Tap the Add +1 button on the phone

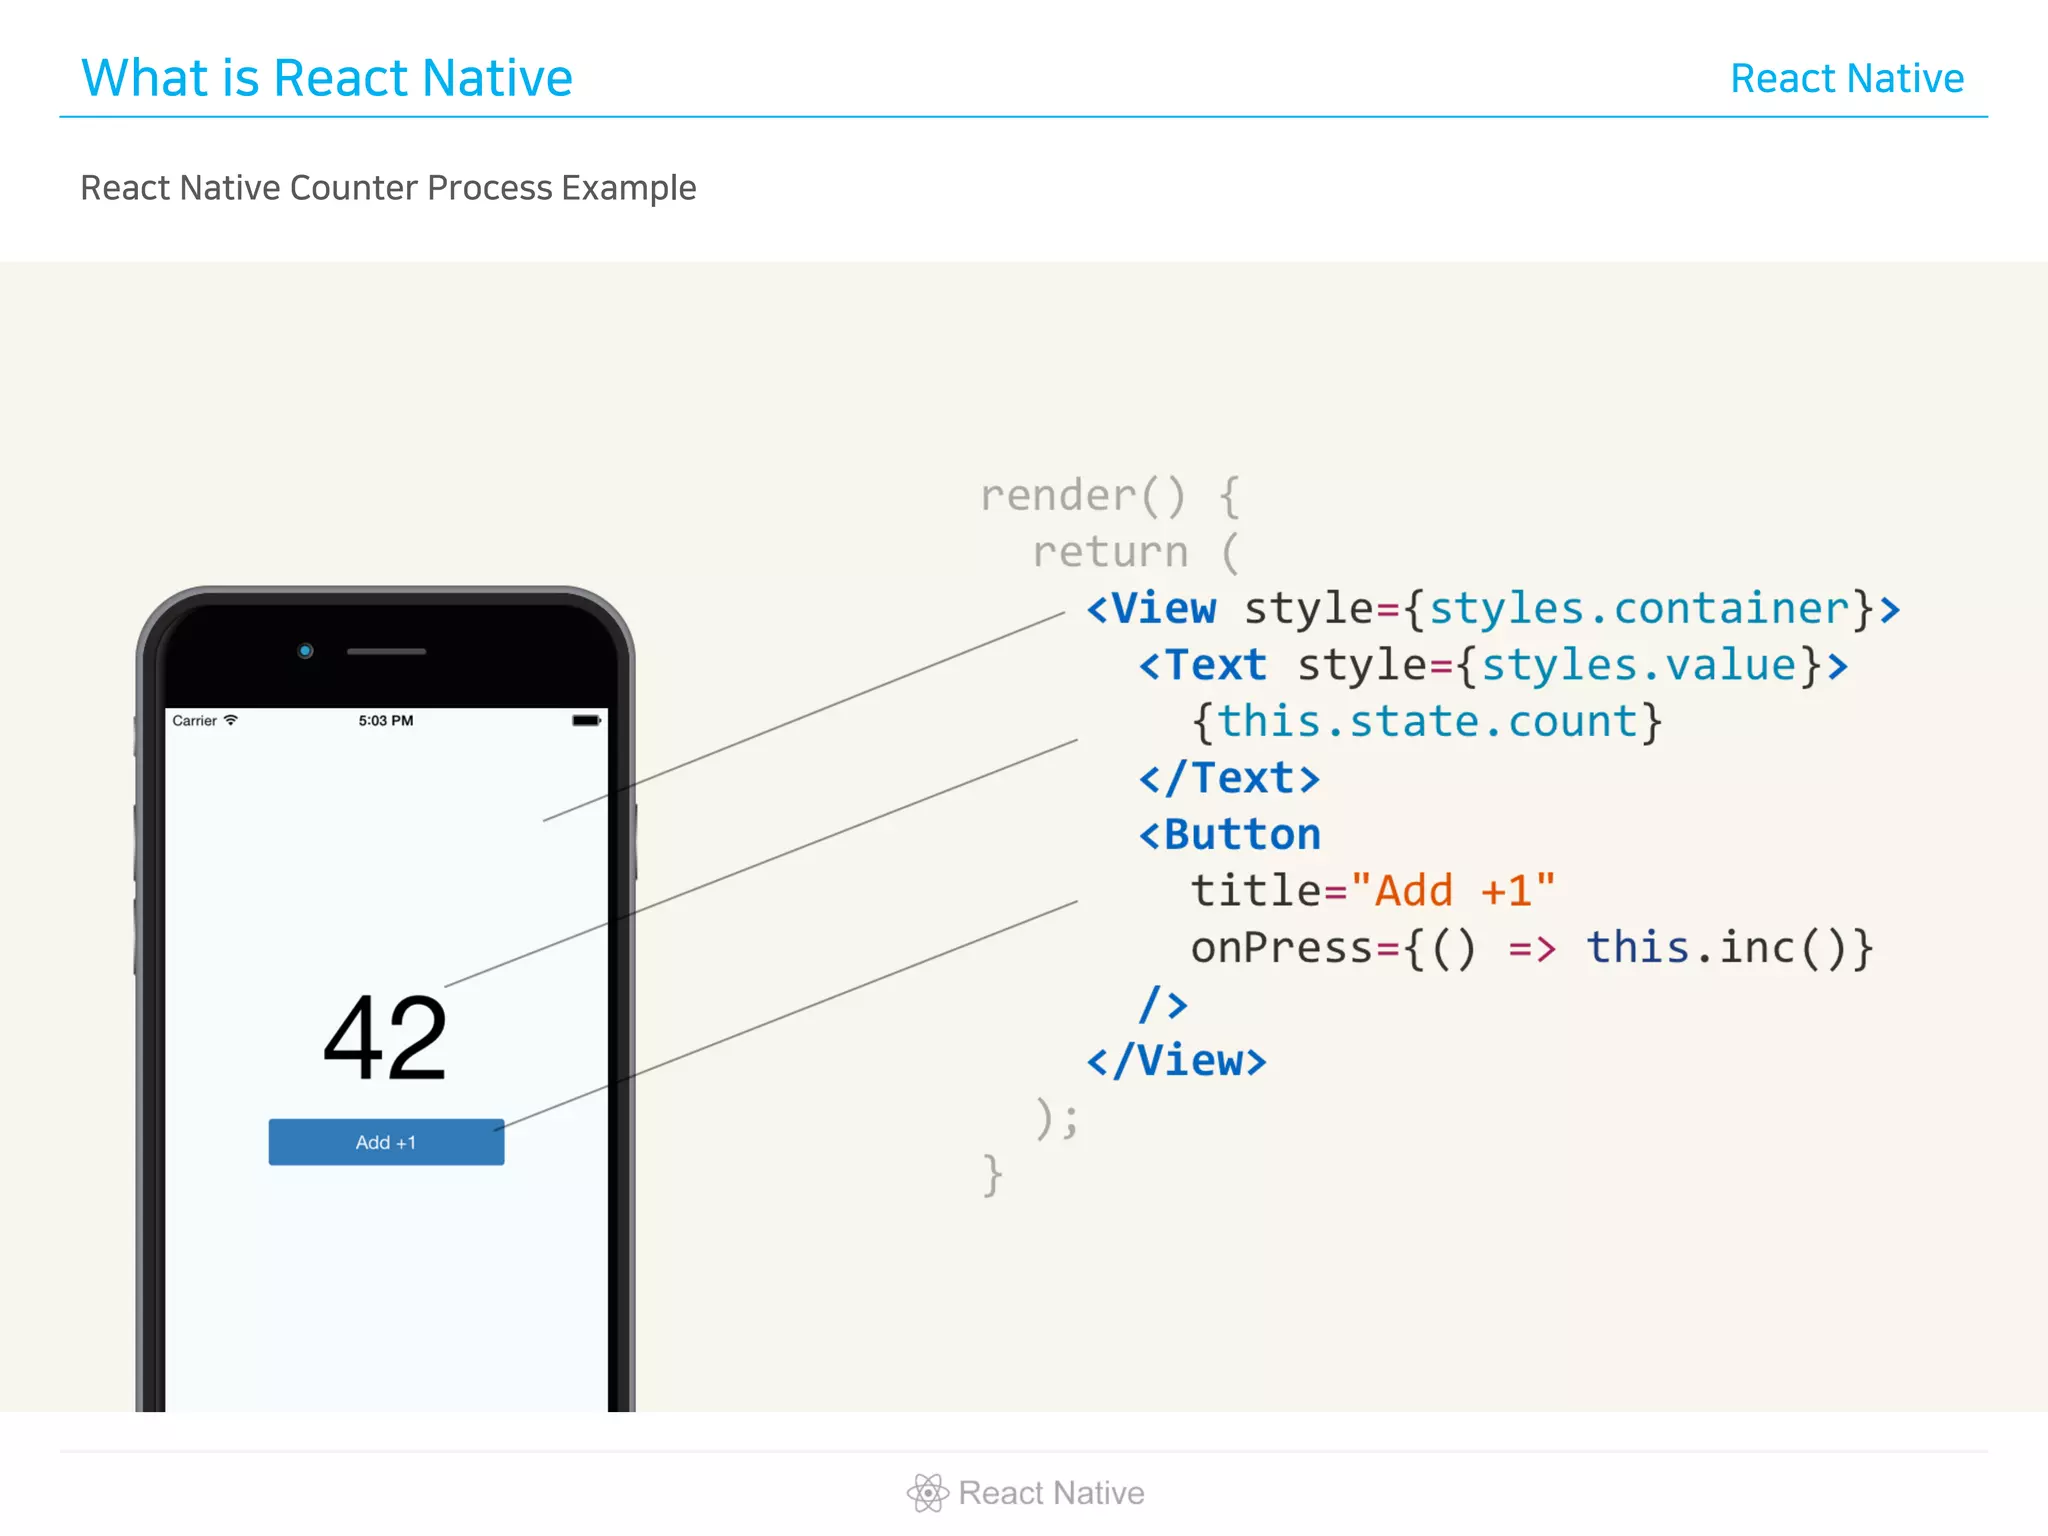coord(386,1141)
